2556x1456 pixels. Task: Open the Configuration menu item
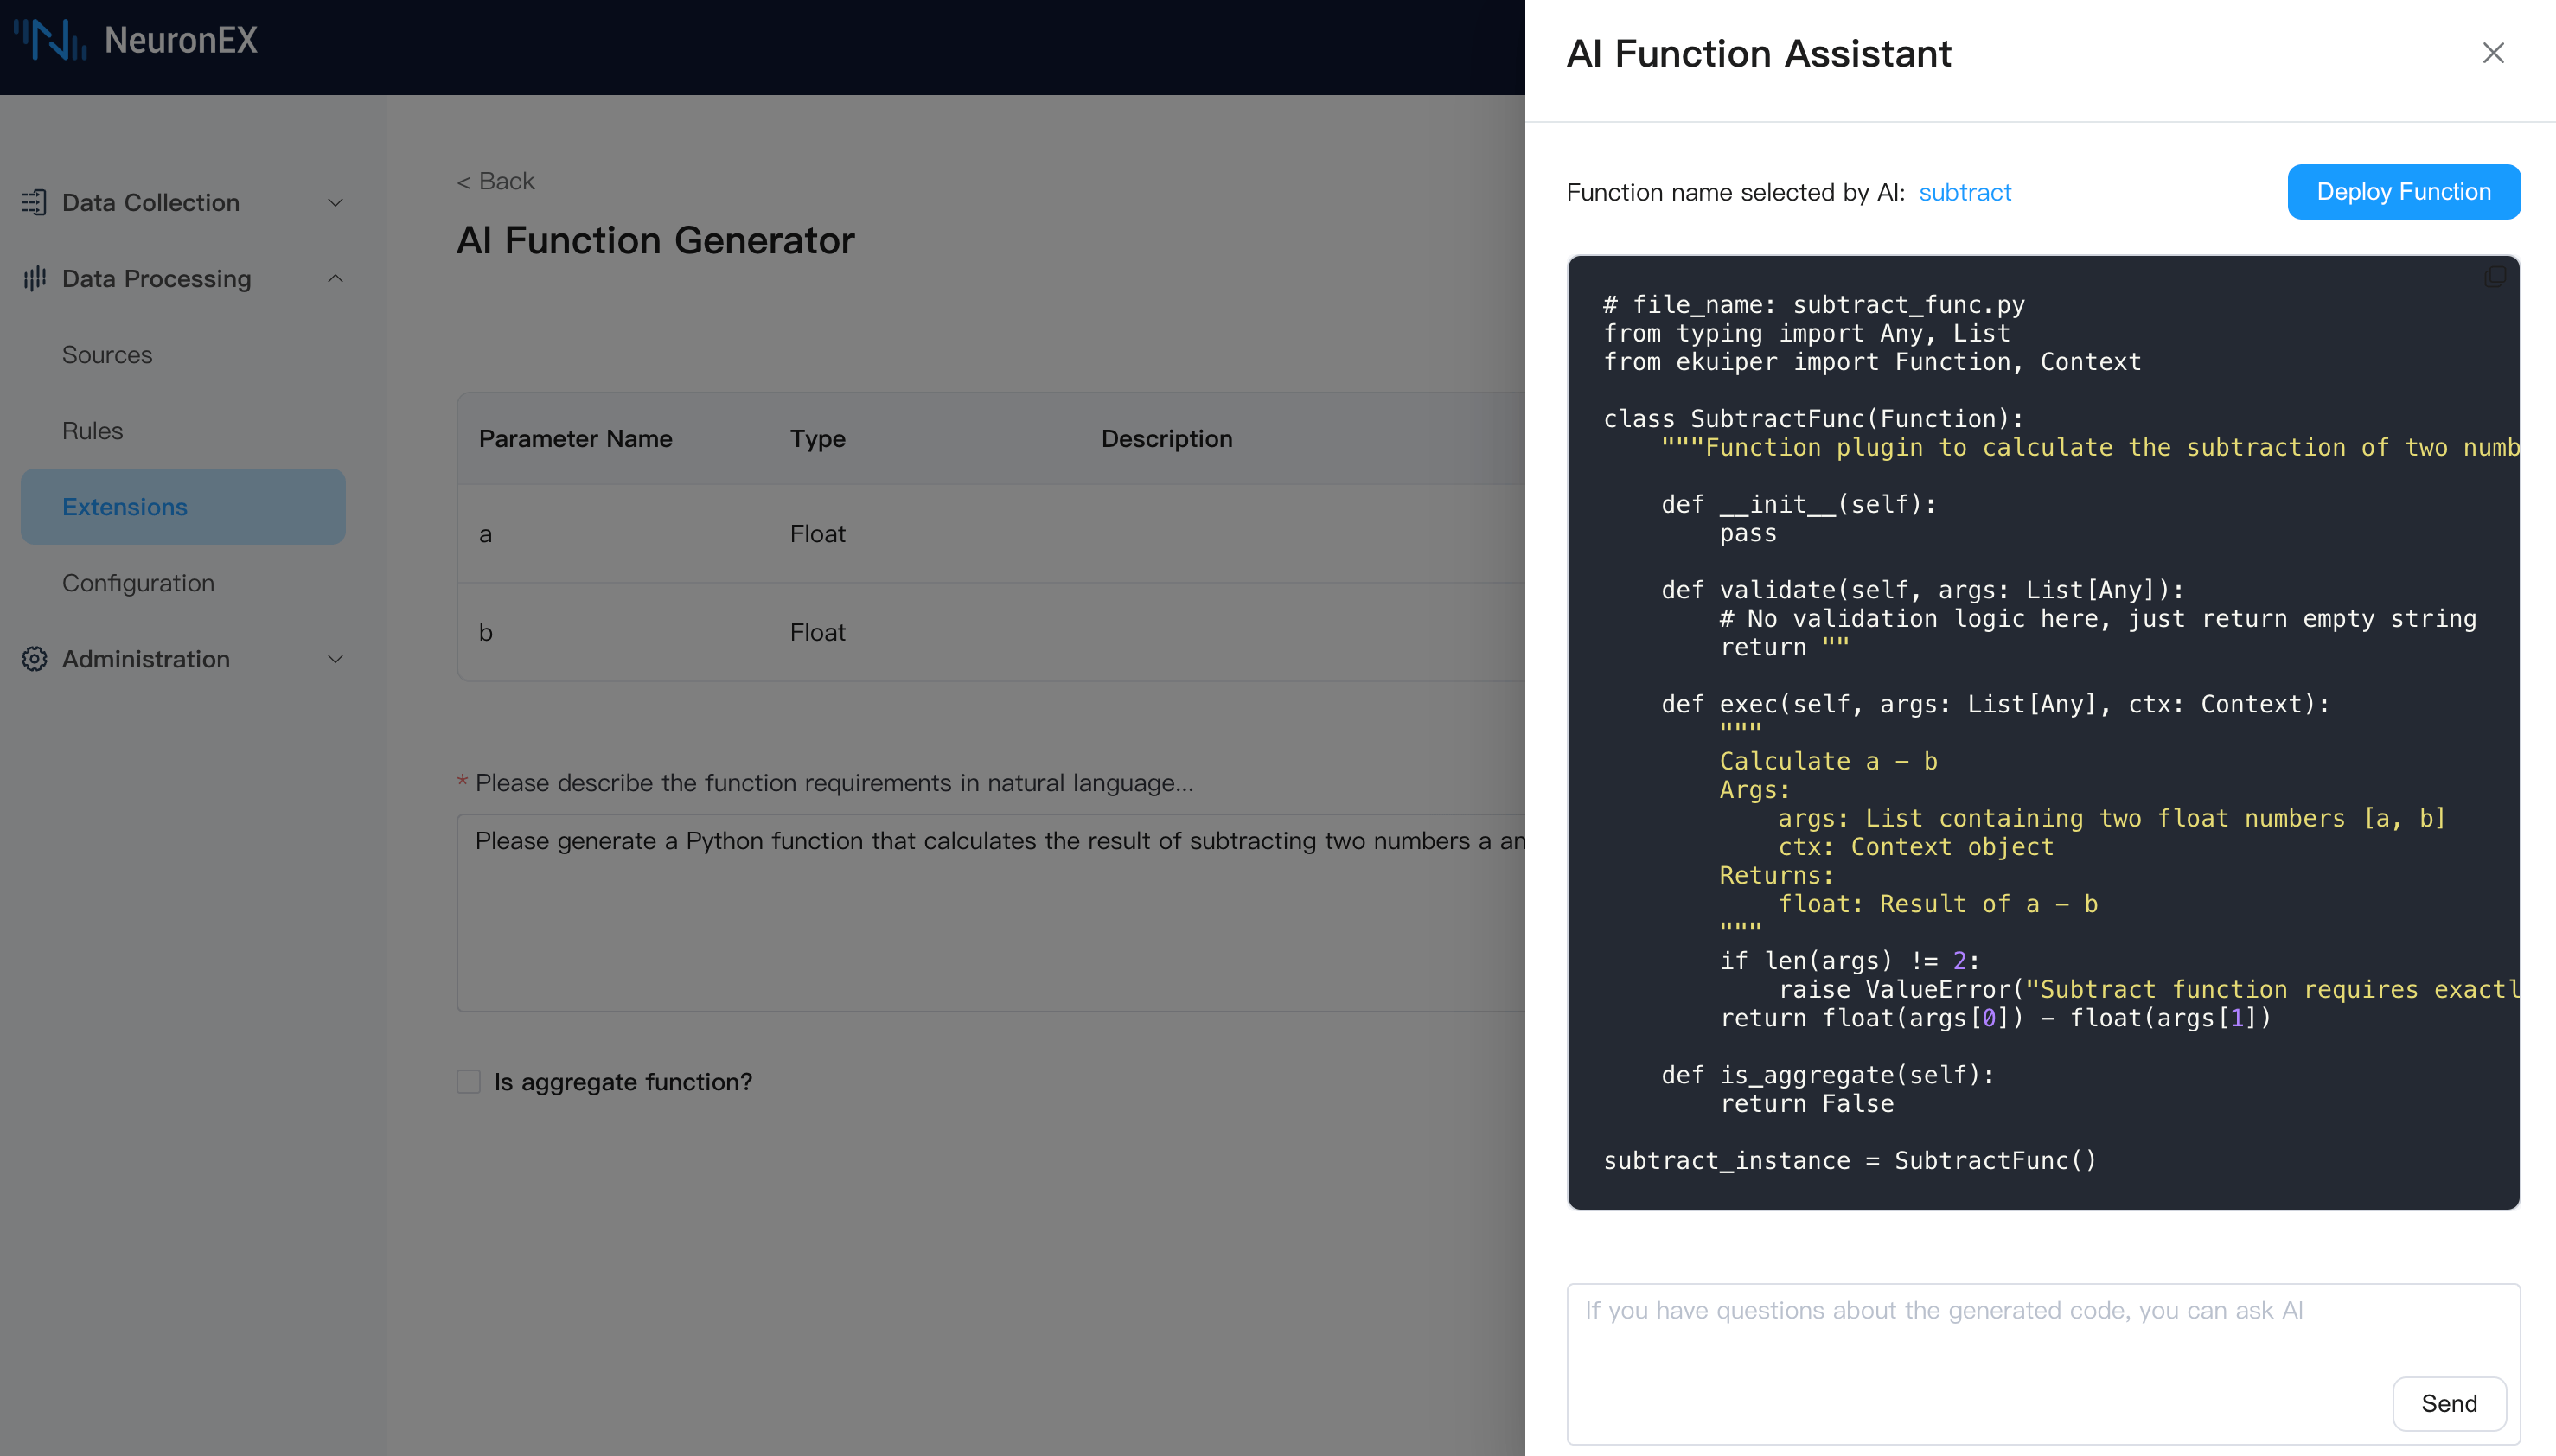point(138,583)
